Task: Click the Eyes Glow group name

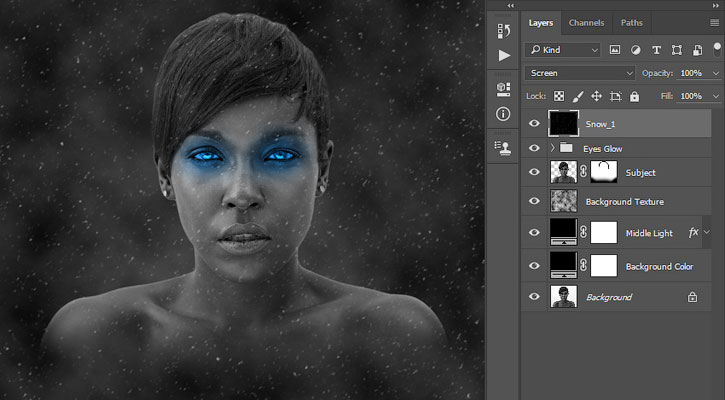Action: pyautogui.click(x=602, y=148)
